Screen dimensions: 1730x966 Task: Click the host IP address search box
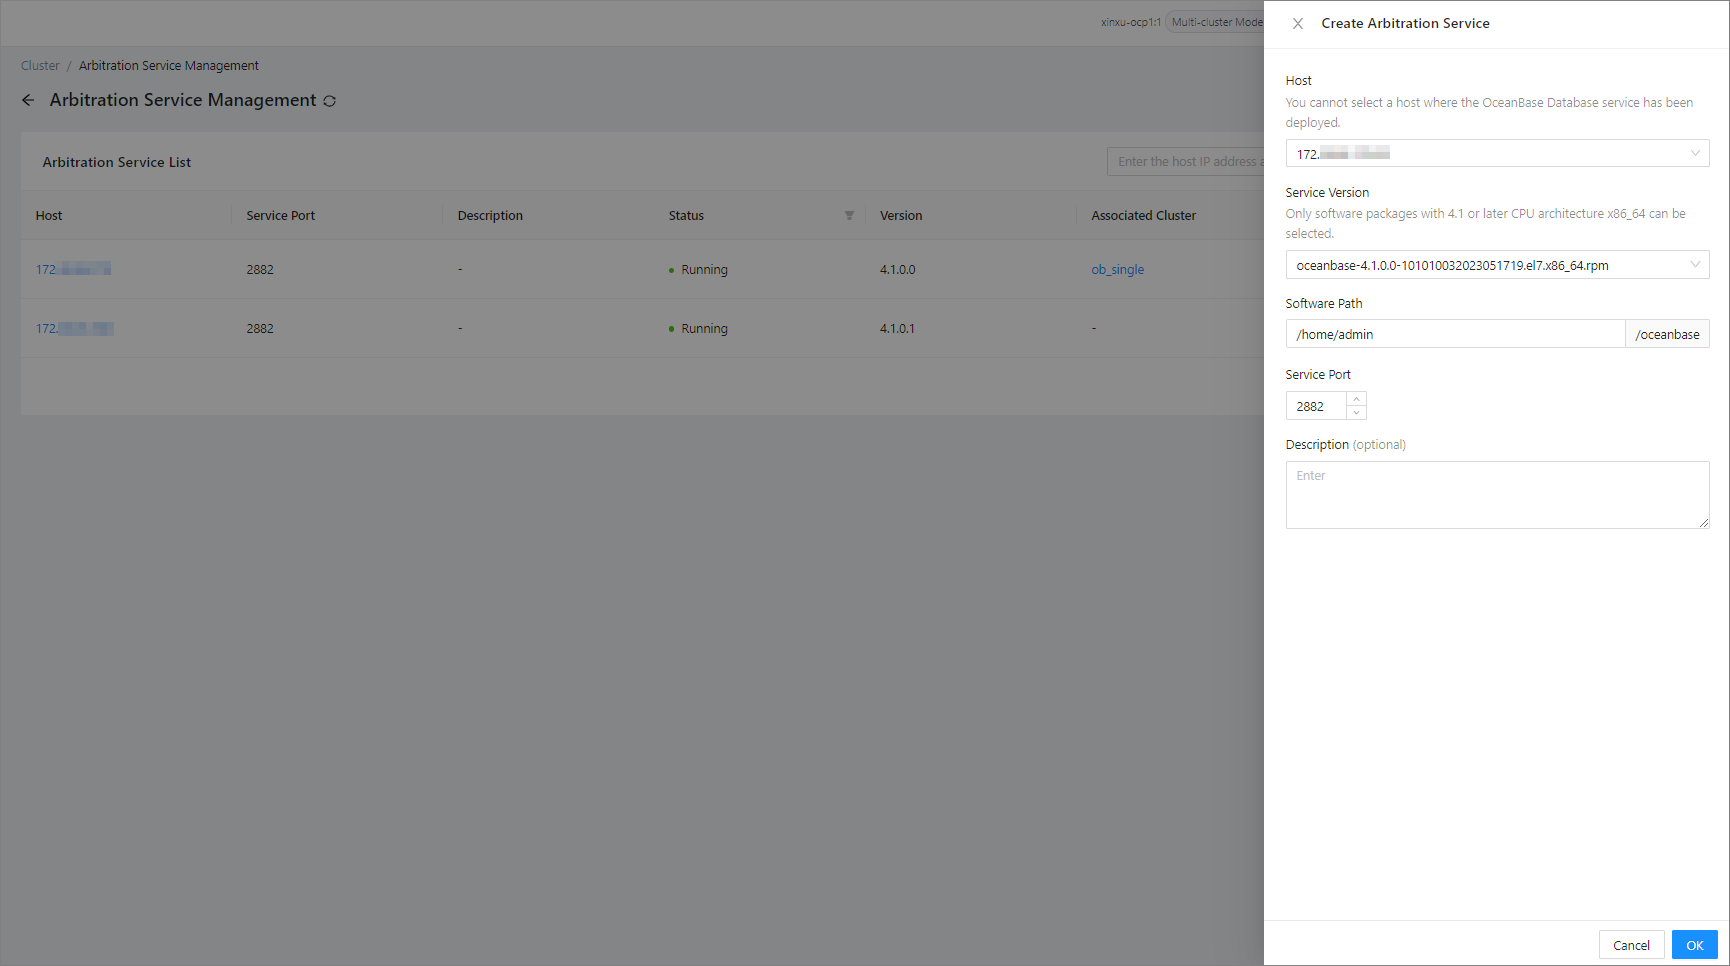point(1186,162)
